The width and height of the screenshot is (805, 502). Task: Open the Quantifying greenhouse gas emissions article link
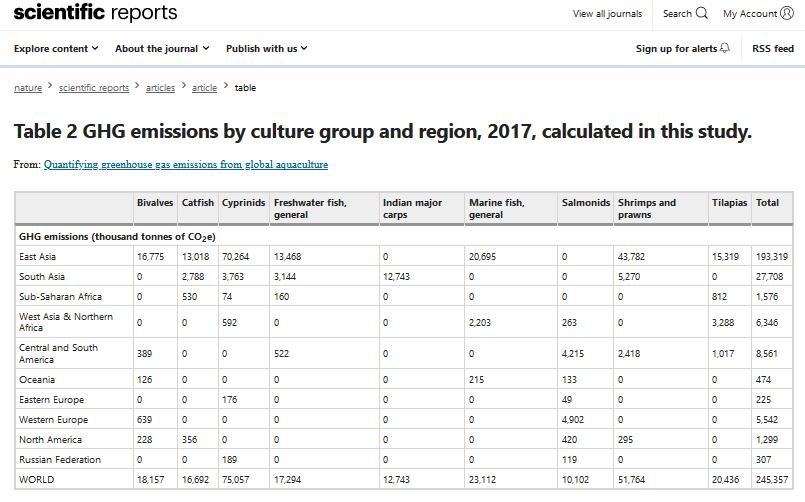185,164
